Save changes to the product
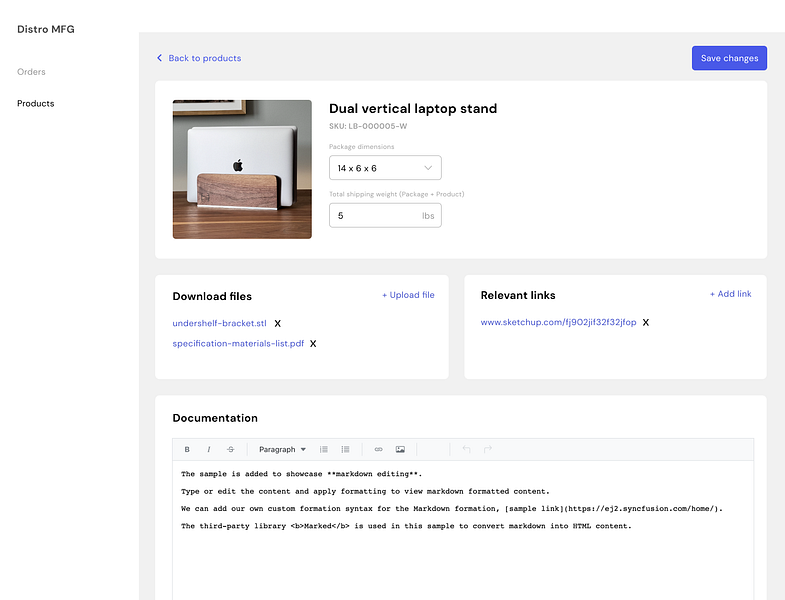The height and width of the screenshot is (600, 785). coord(729,58)
